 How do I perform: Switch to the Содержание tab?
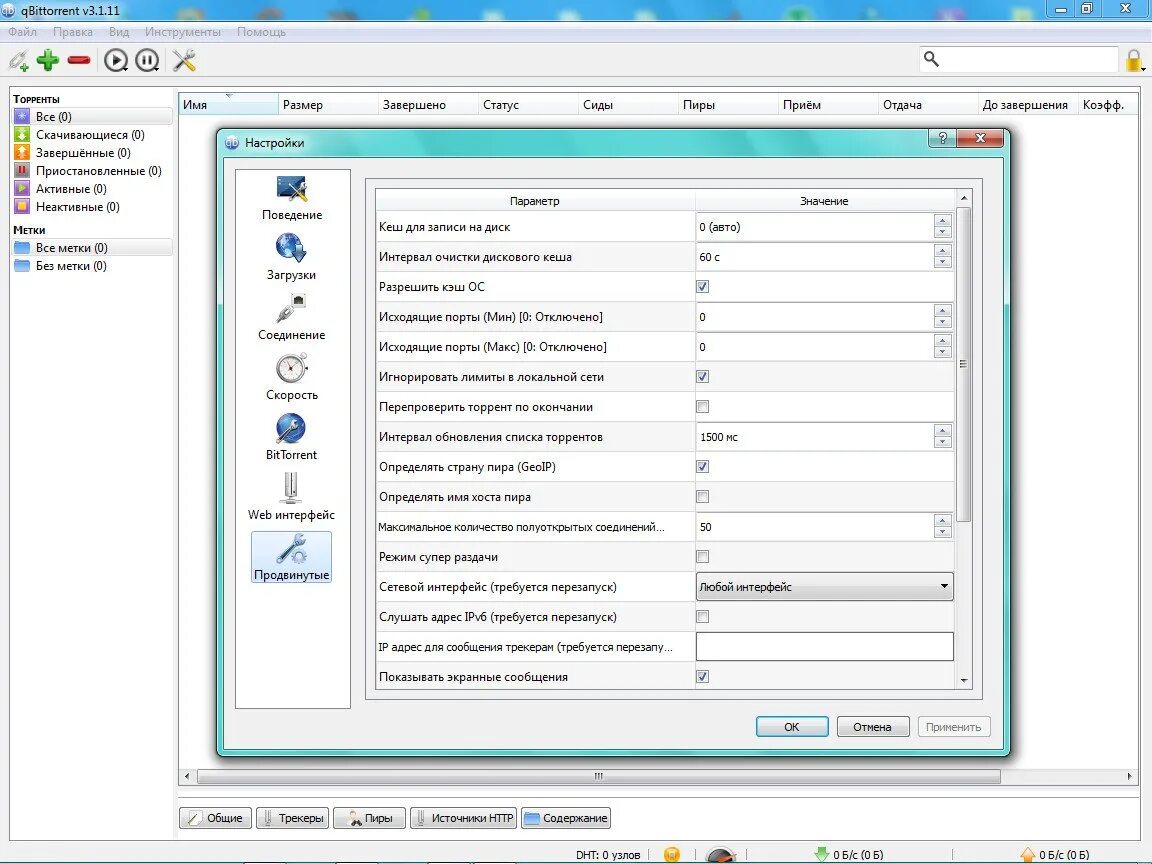tap(566, 818)
